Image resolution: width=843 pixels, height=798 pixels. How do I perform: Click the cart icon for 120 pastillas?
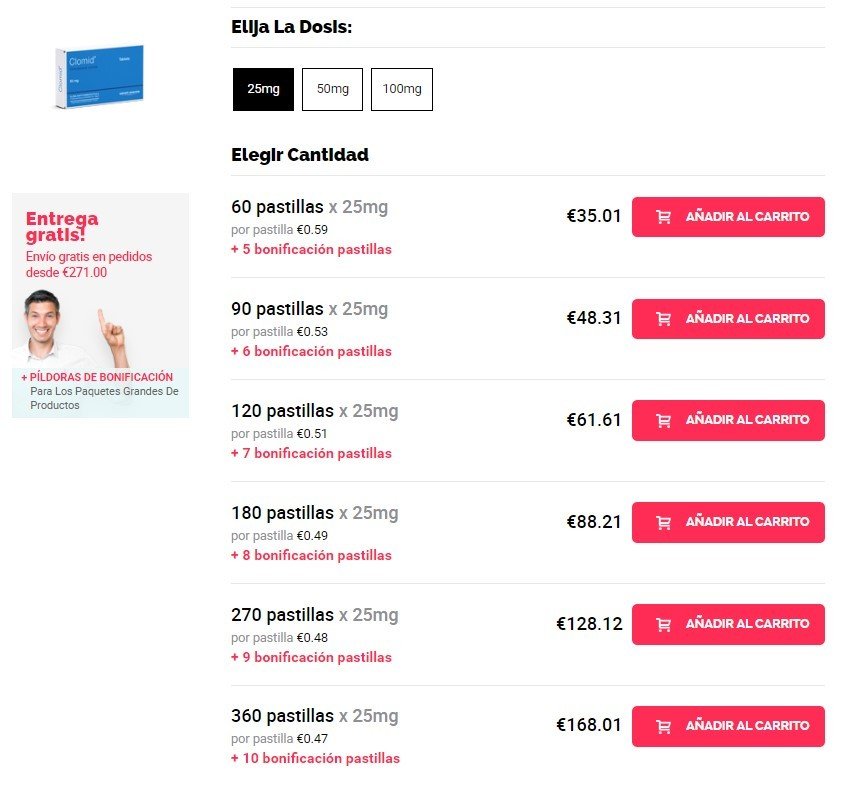point(663,421)
